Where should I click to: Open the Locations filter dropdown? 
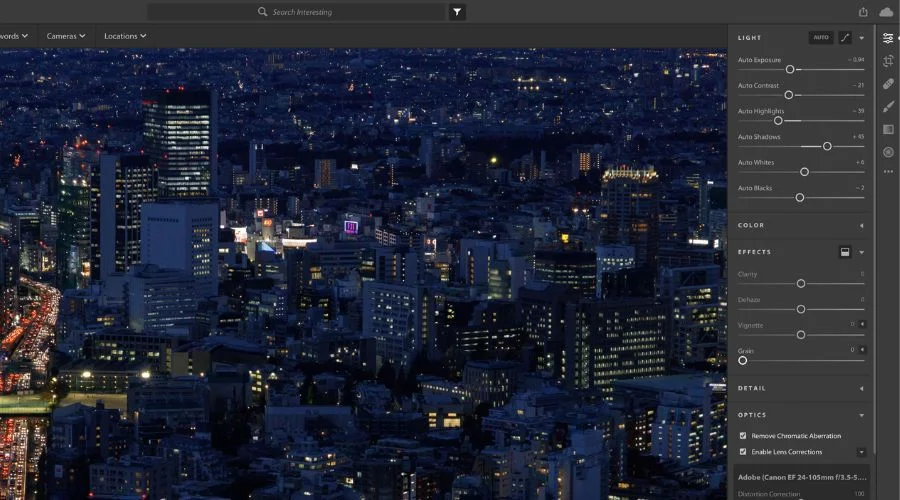click(x=125, y=36)
